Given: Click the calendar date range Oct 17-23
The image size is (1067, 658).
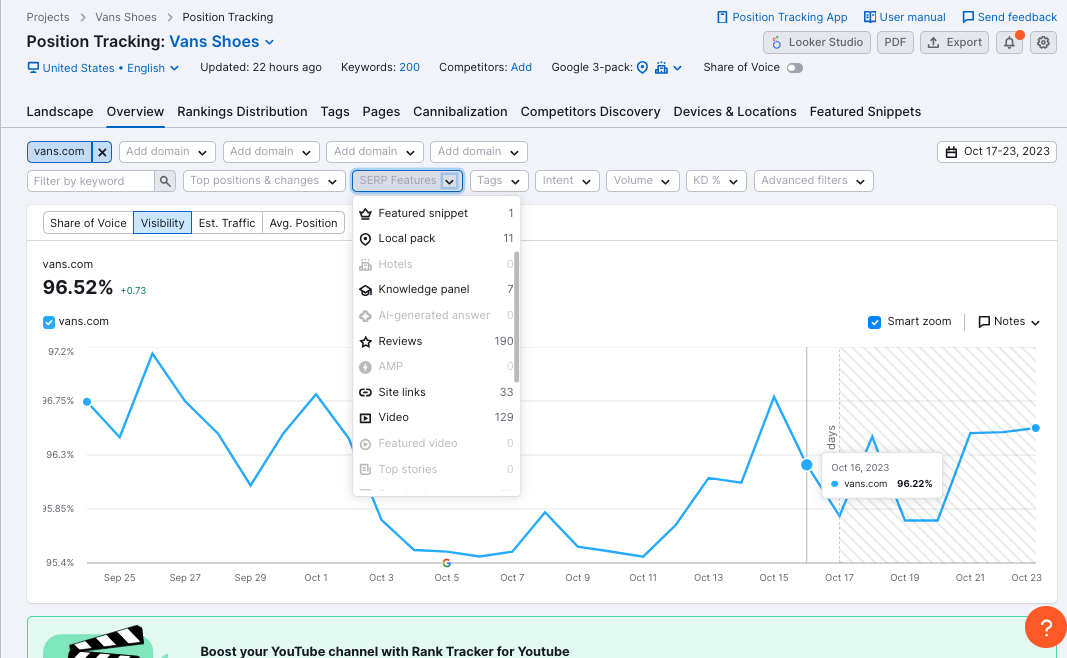Looking at the screenshot, I should tap(996, 152).
